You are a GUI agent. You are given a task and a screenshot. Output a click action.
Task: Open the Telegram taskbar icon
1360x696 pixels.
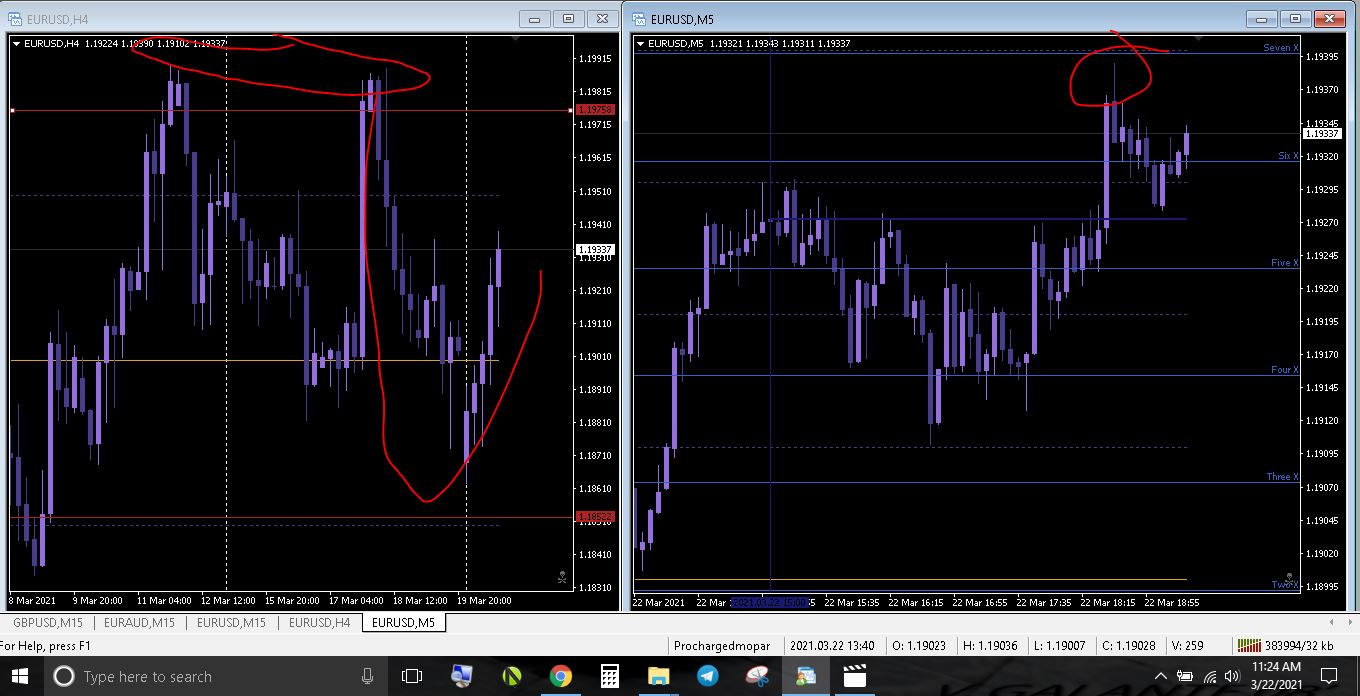[707, 677]
